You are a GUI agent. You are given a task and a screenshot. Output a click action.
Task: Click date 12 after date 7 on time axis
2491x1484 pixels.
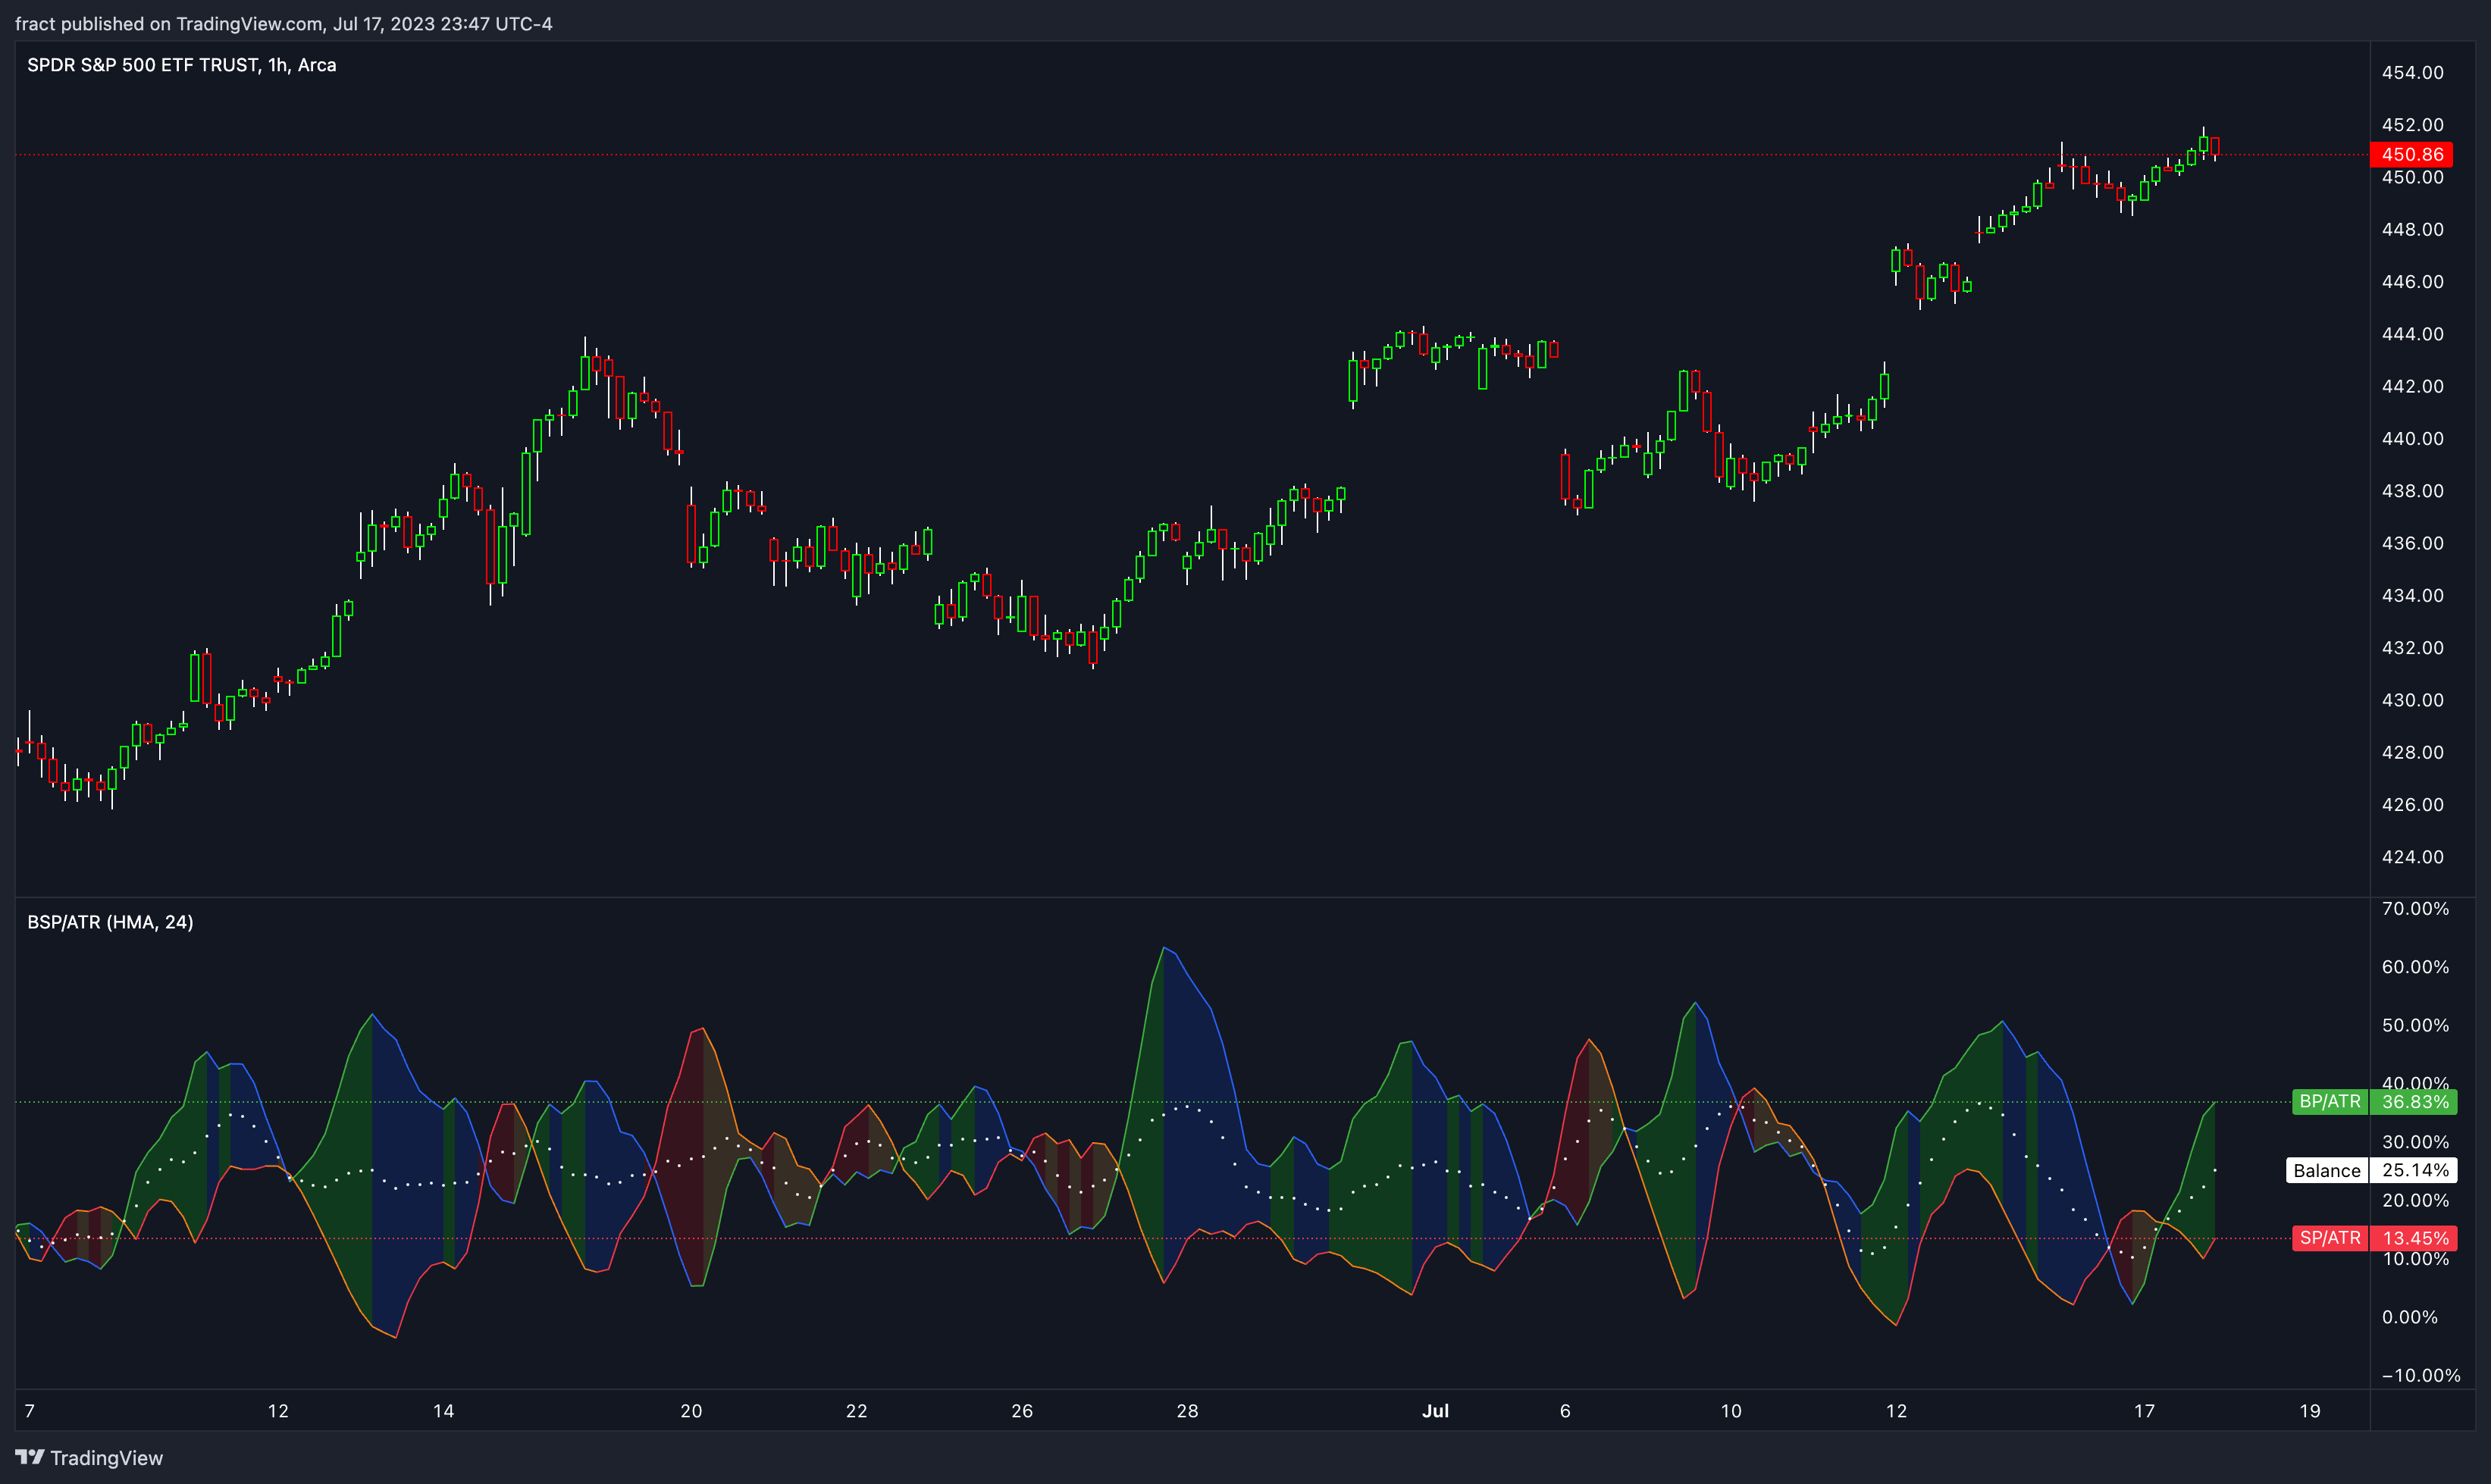click(x=278, y=1411)
